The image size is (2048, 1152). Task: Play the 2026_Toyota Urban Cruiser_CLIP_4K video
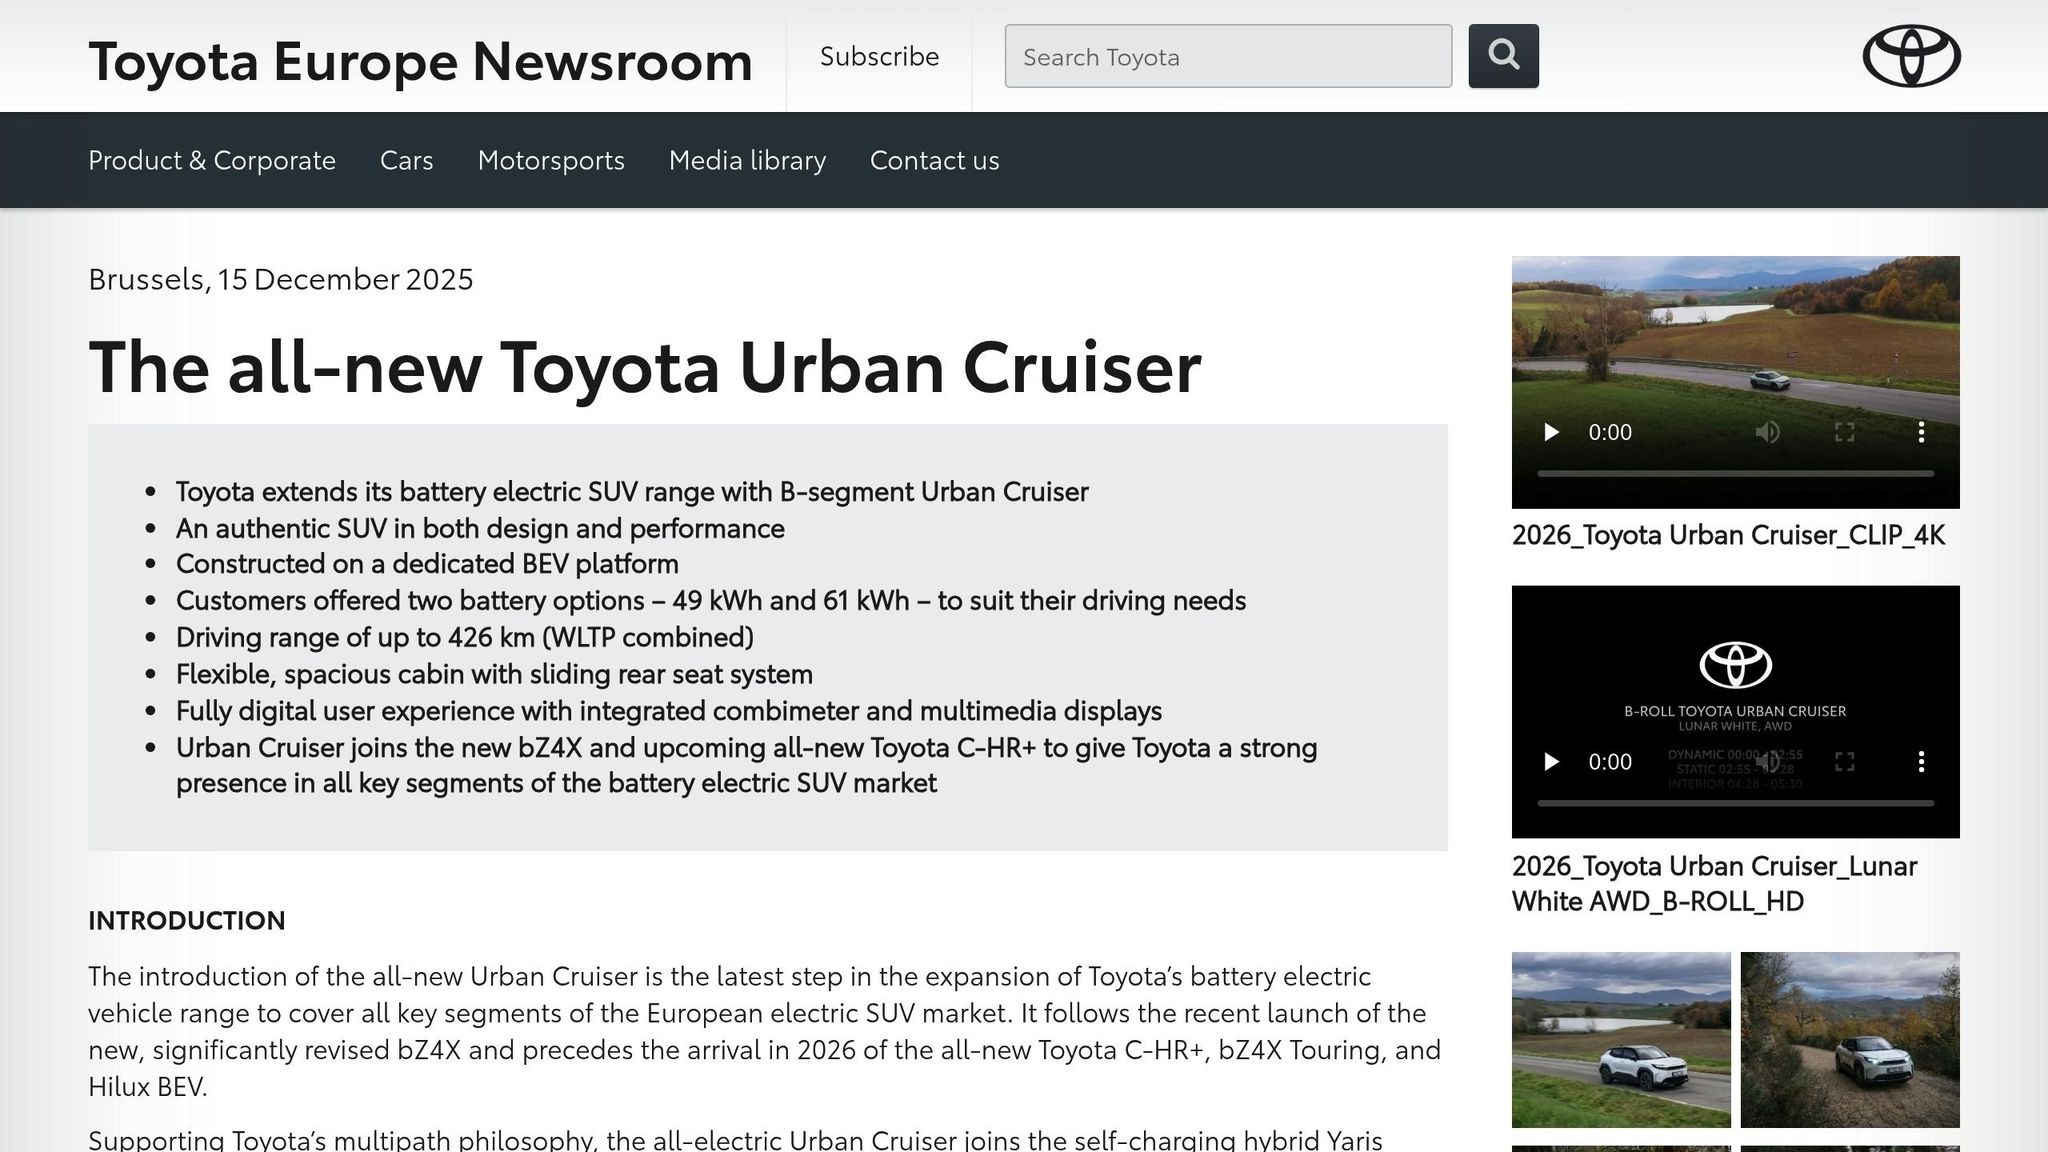point(1551,432)
